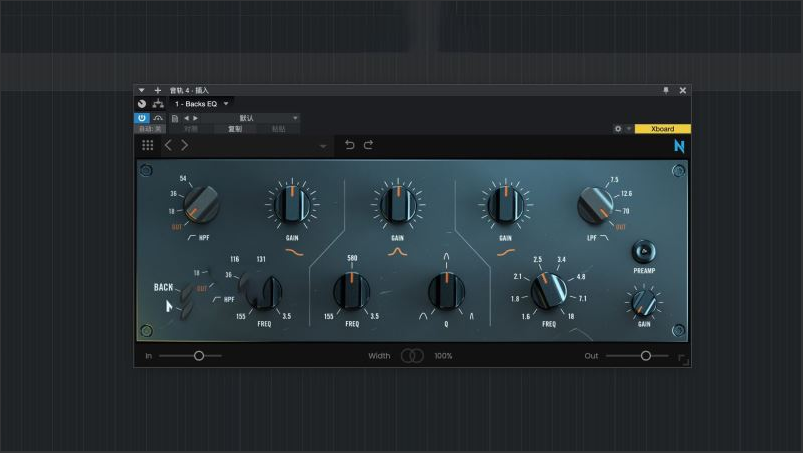This screenshot has width=803, height=453.
Task: Click the Out level slider handle
Action: [x=646, y=356]
